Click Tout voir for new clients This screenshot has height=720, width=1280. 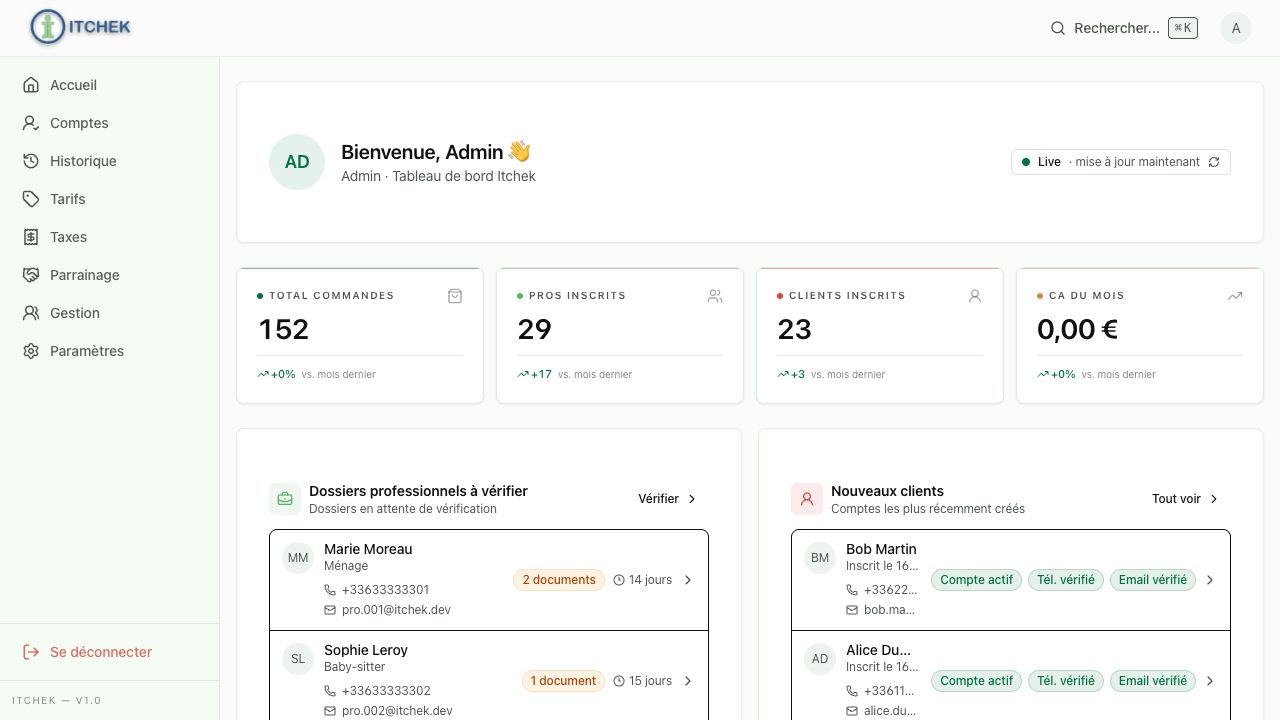[1186, 499]
